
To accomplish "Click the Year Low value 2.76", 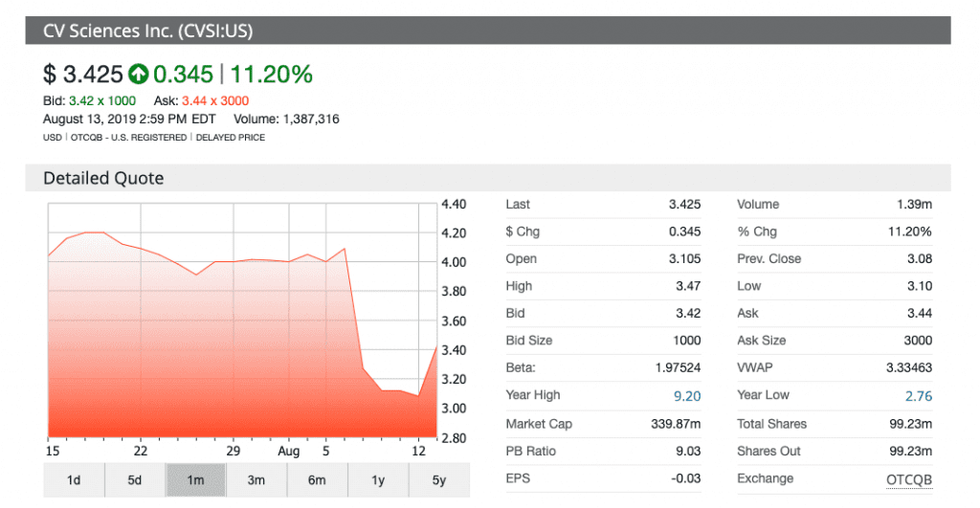I will click(917, 396).
